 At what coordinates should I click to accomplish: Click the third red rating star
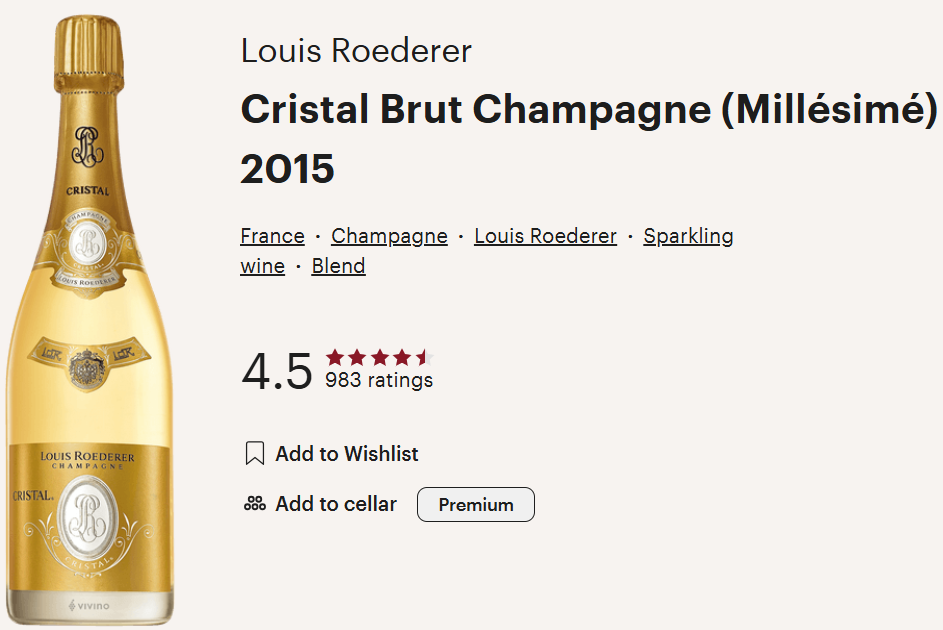379,358
